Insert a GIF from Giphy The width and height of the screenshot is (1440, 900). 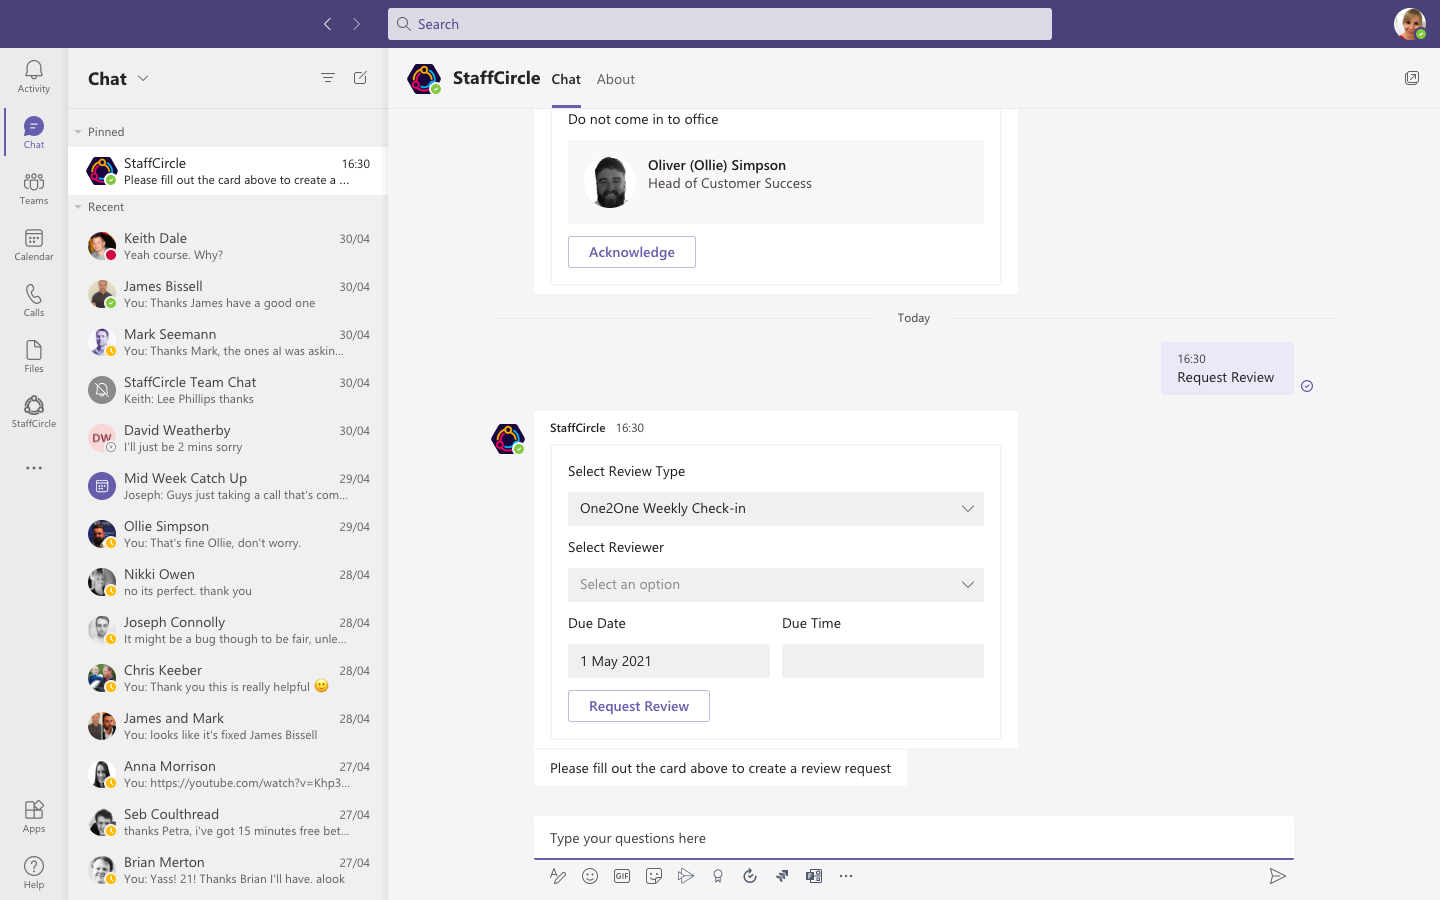(622, 876)
